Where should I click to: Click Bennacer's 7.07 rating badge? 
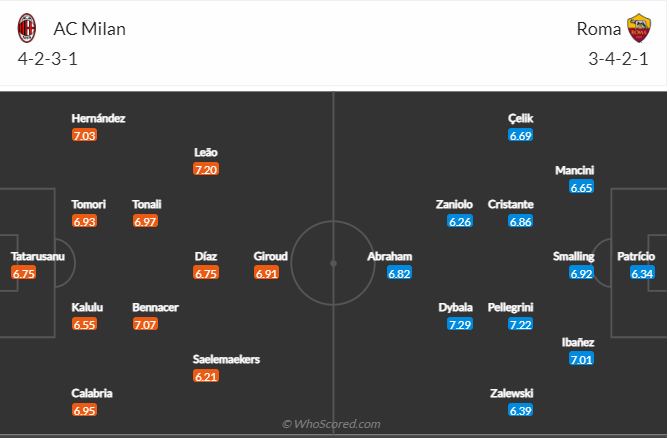click(x=145, y=324)
